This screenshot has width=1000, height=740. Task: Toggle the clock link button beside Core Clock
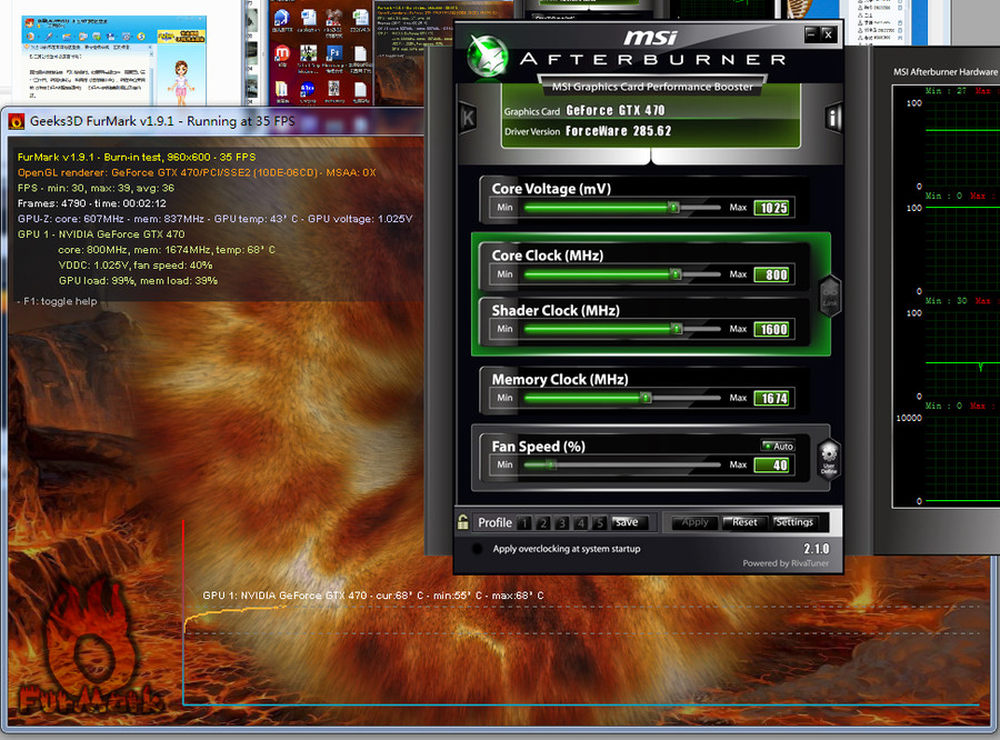point(830,295)
